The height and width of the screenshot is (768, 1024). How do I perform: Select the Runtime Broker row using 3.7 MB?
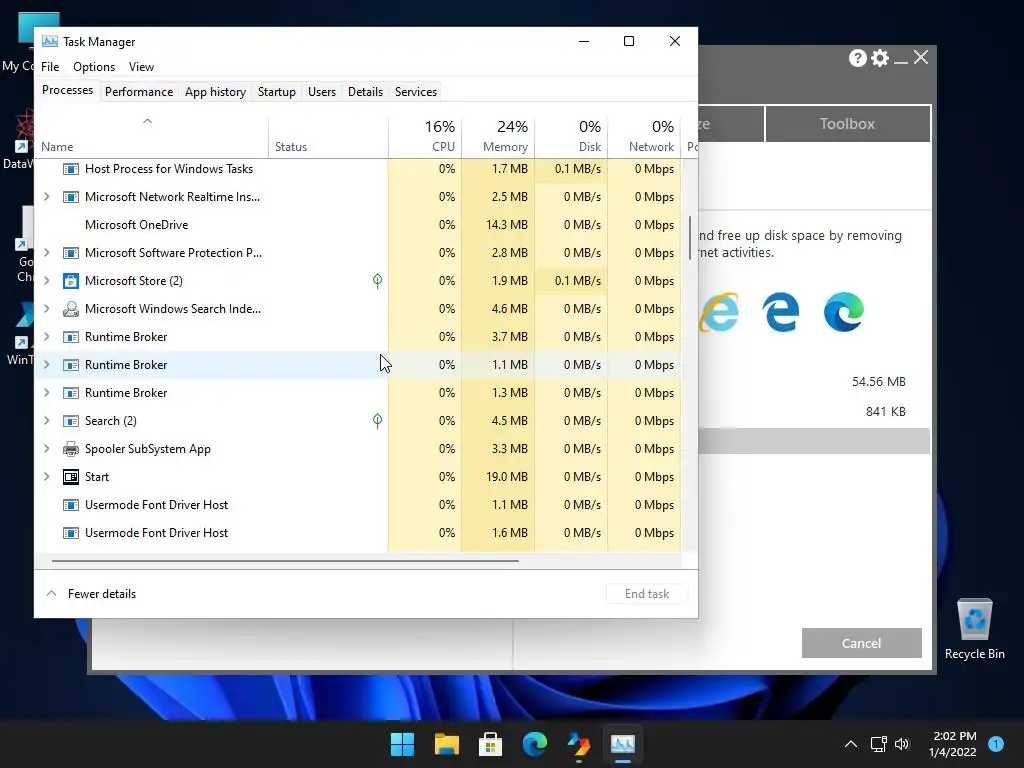pos(358,337)
